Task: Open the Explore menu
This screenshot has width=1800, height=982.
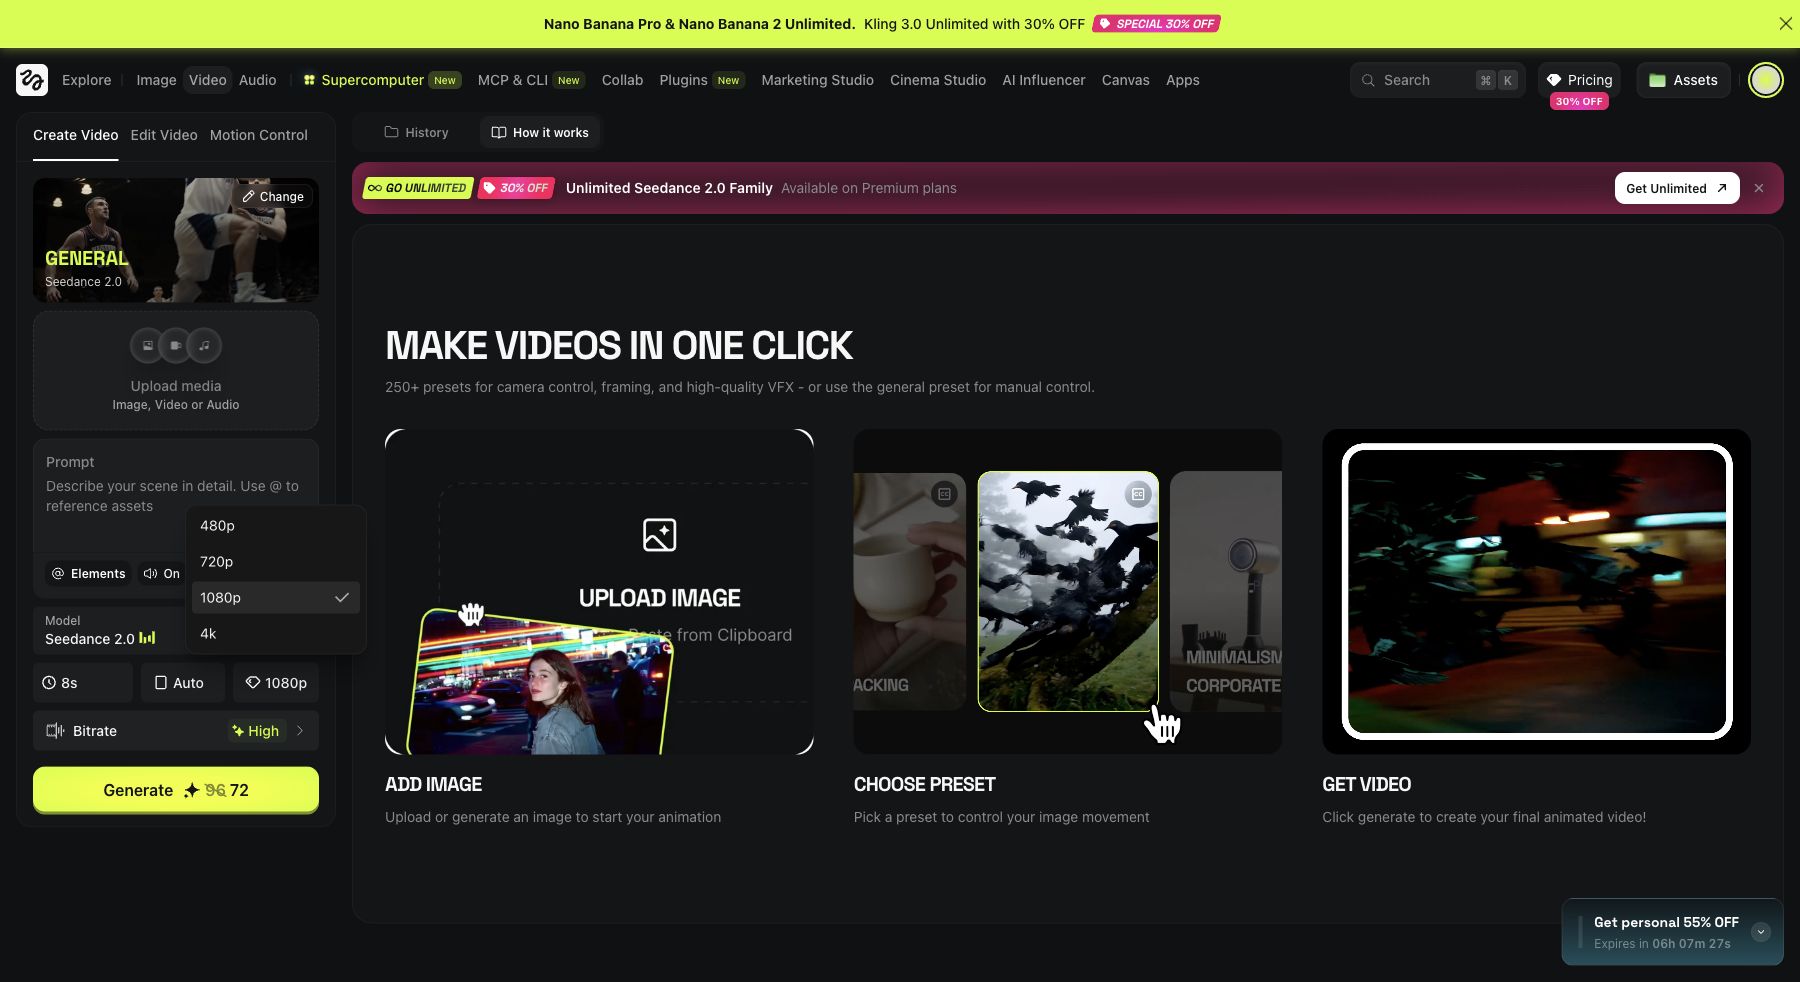Action: pos(87,80)
